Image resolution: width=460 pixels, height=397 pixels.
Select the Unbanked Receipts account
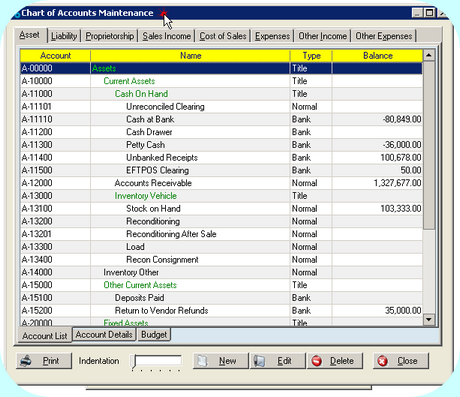221,157
